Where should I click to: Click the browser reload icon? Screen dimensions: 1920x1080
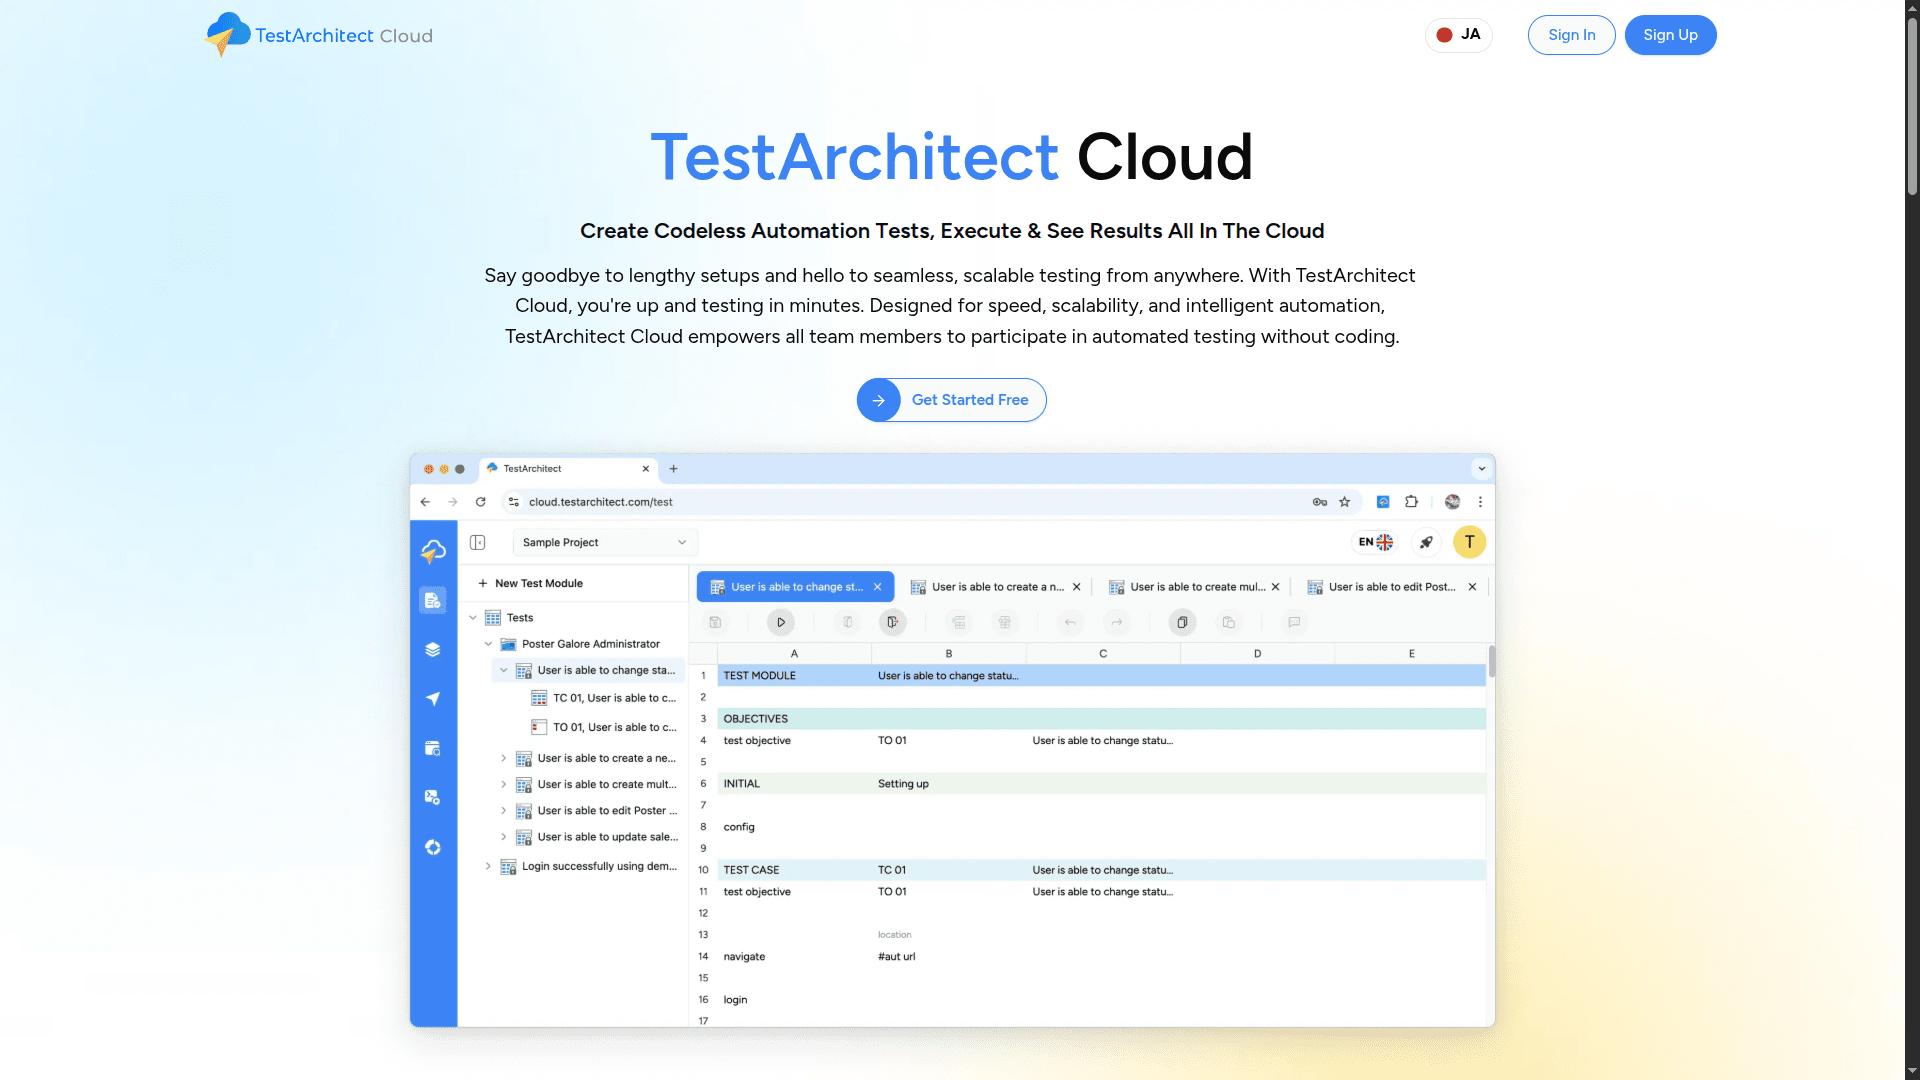[481, 502]
